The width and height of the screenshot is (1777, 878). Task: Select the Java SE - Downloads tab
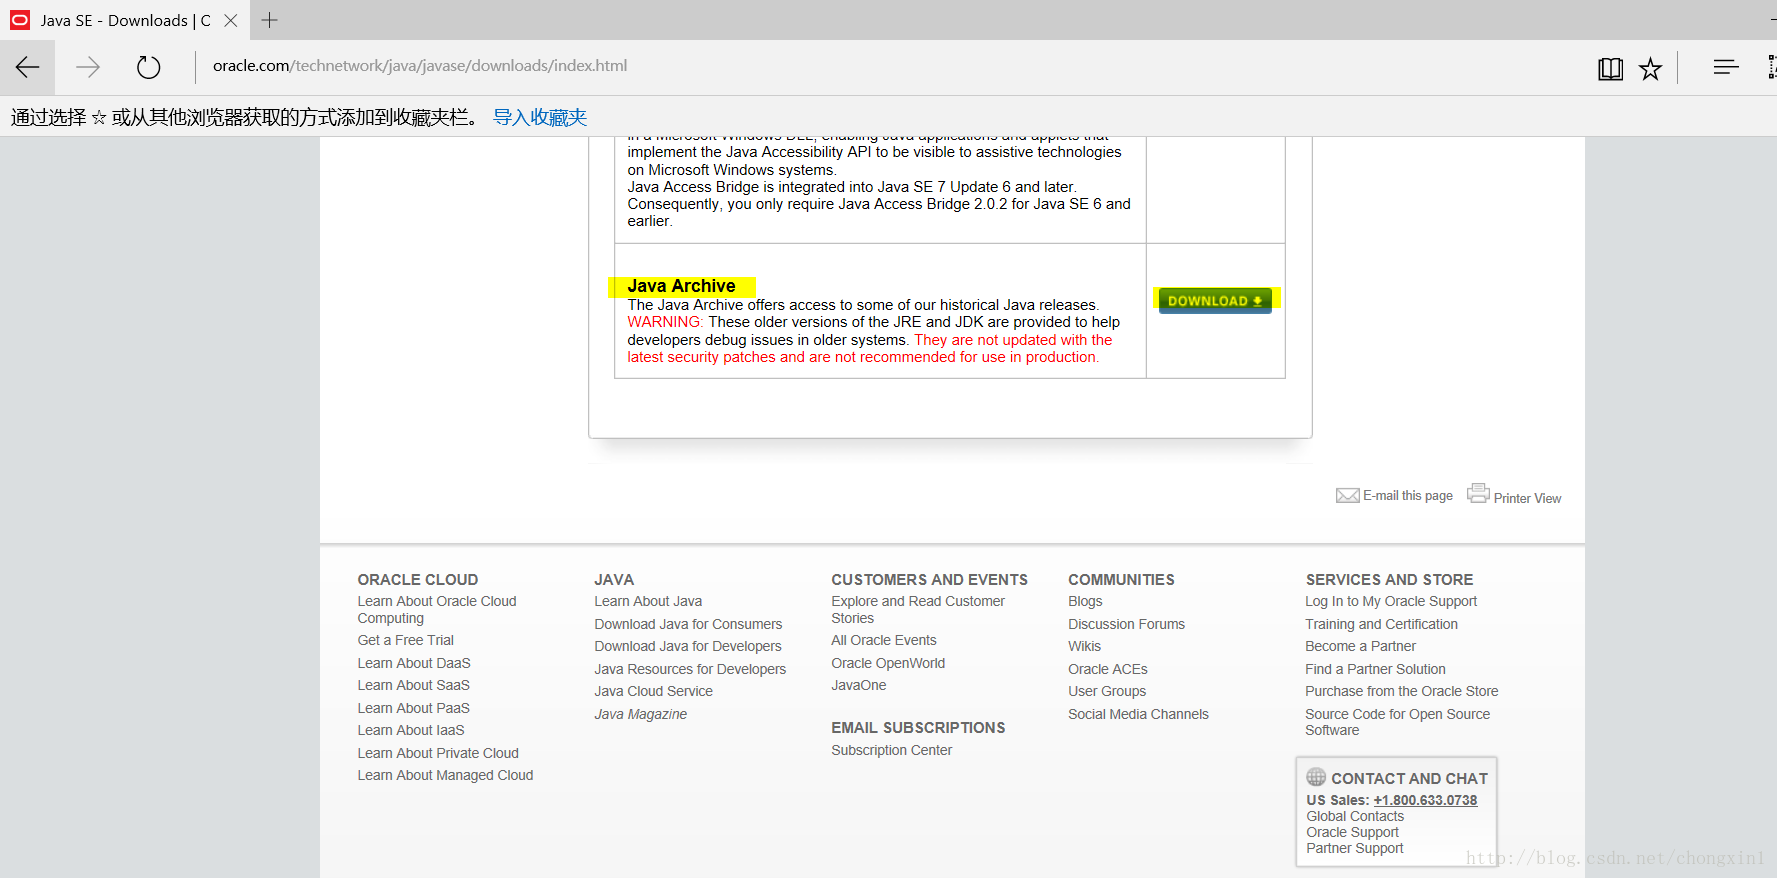tap(124, 20)
